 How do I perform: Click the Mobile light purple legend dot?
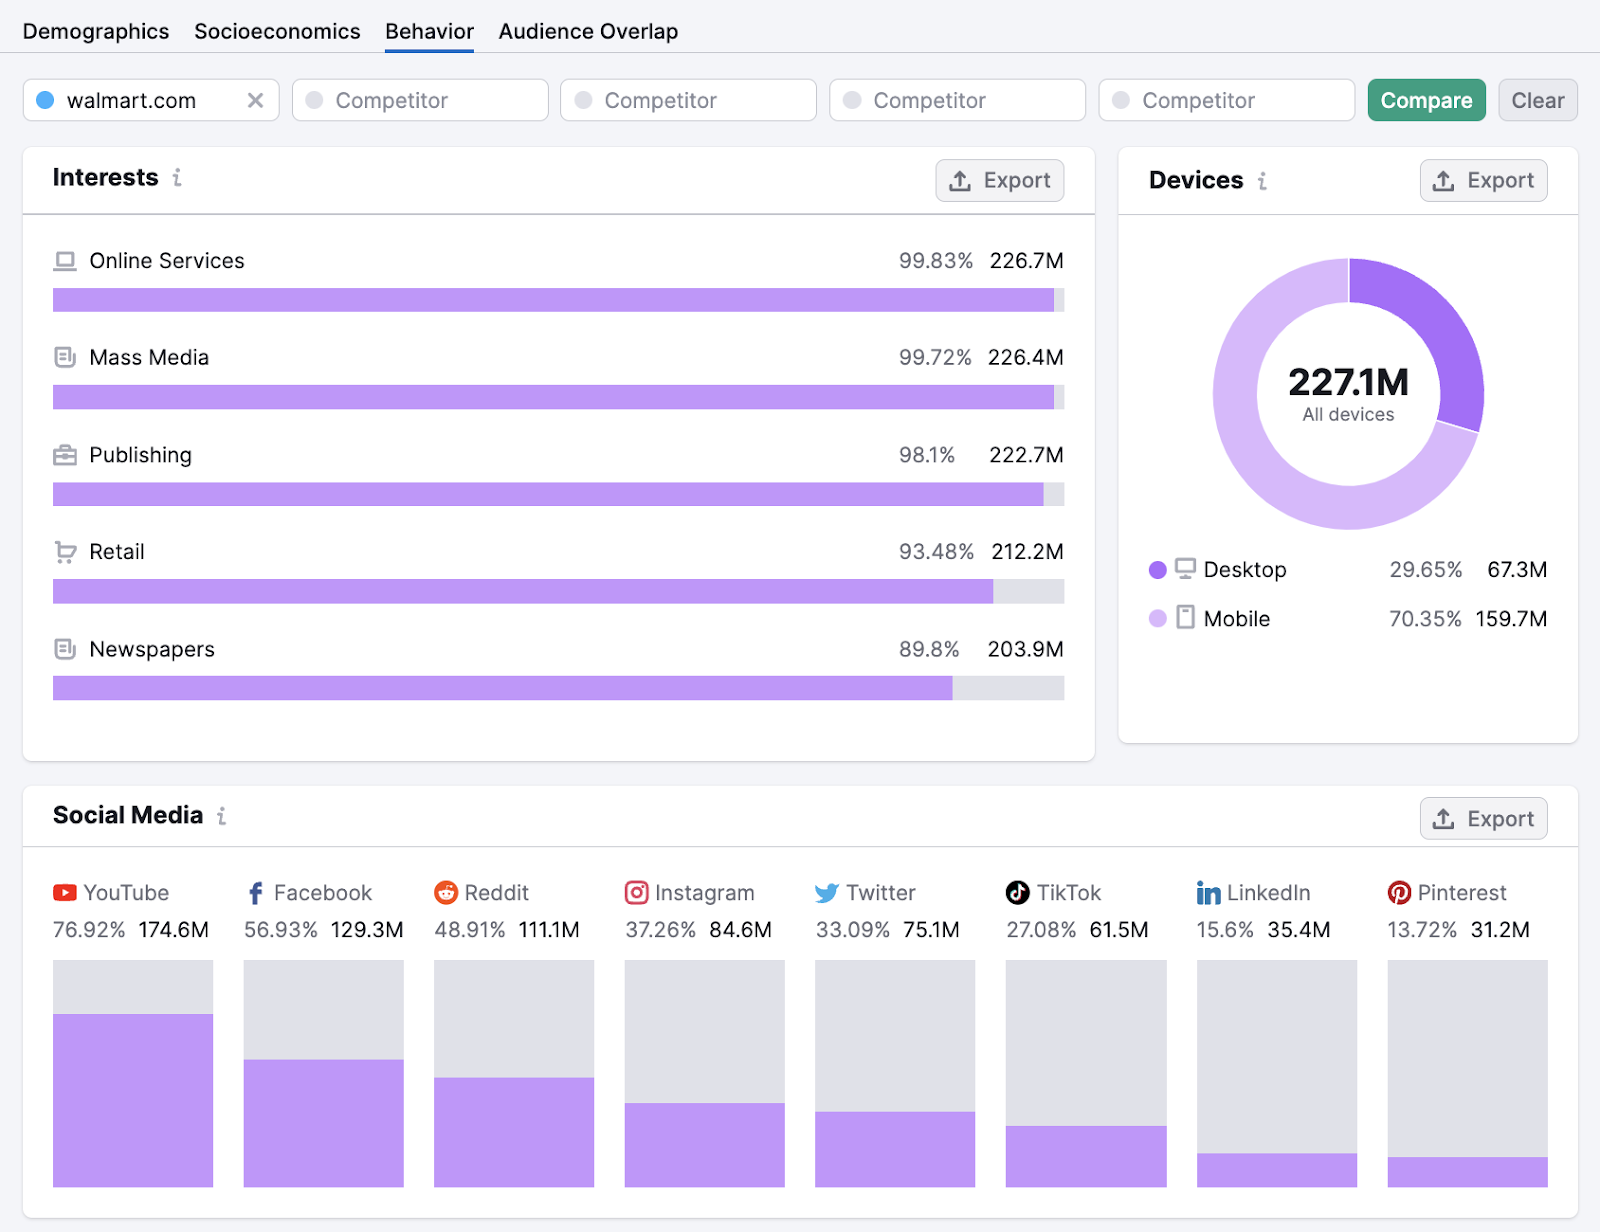(x=1158, y=618)
